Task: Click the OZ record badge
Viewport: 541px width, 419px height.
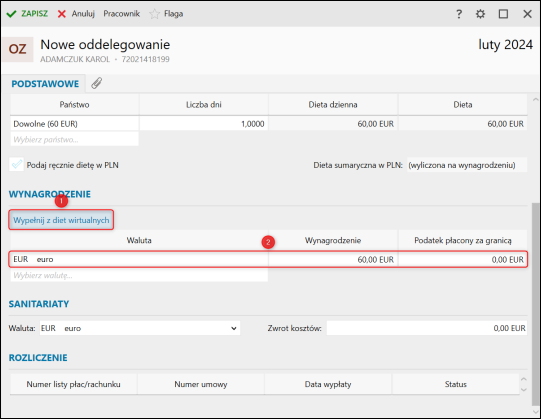Action: click(x=18, y=49)
